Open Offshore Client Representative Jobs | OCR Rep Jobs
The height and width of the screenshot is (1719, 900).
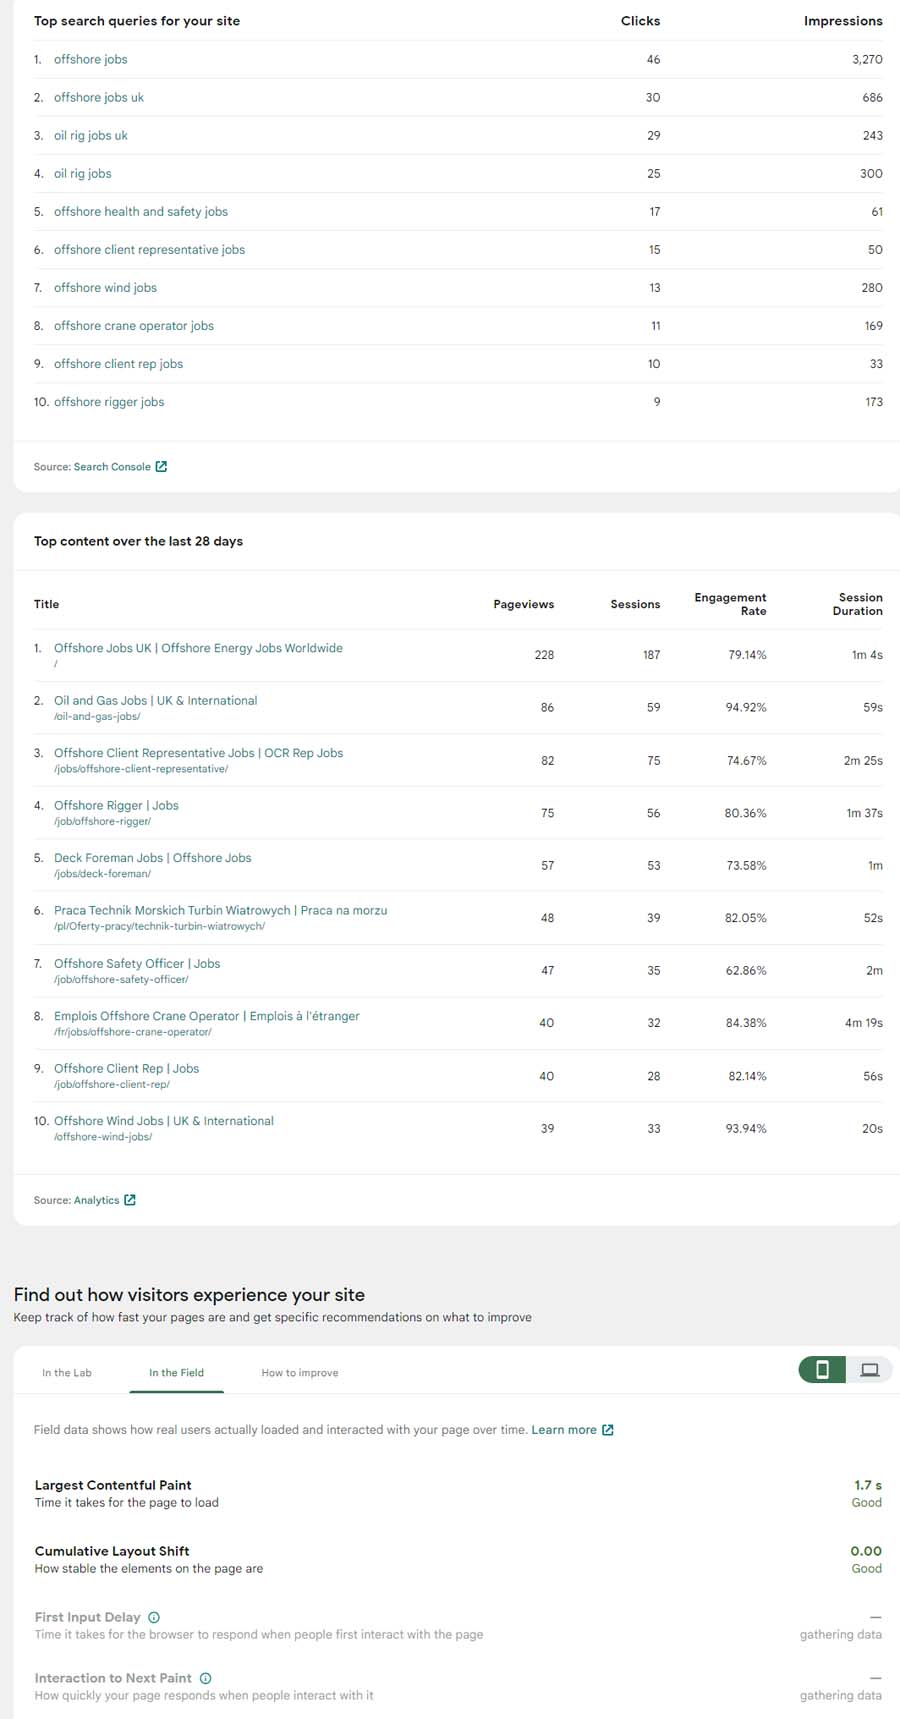[x=198, y=753]
